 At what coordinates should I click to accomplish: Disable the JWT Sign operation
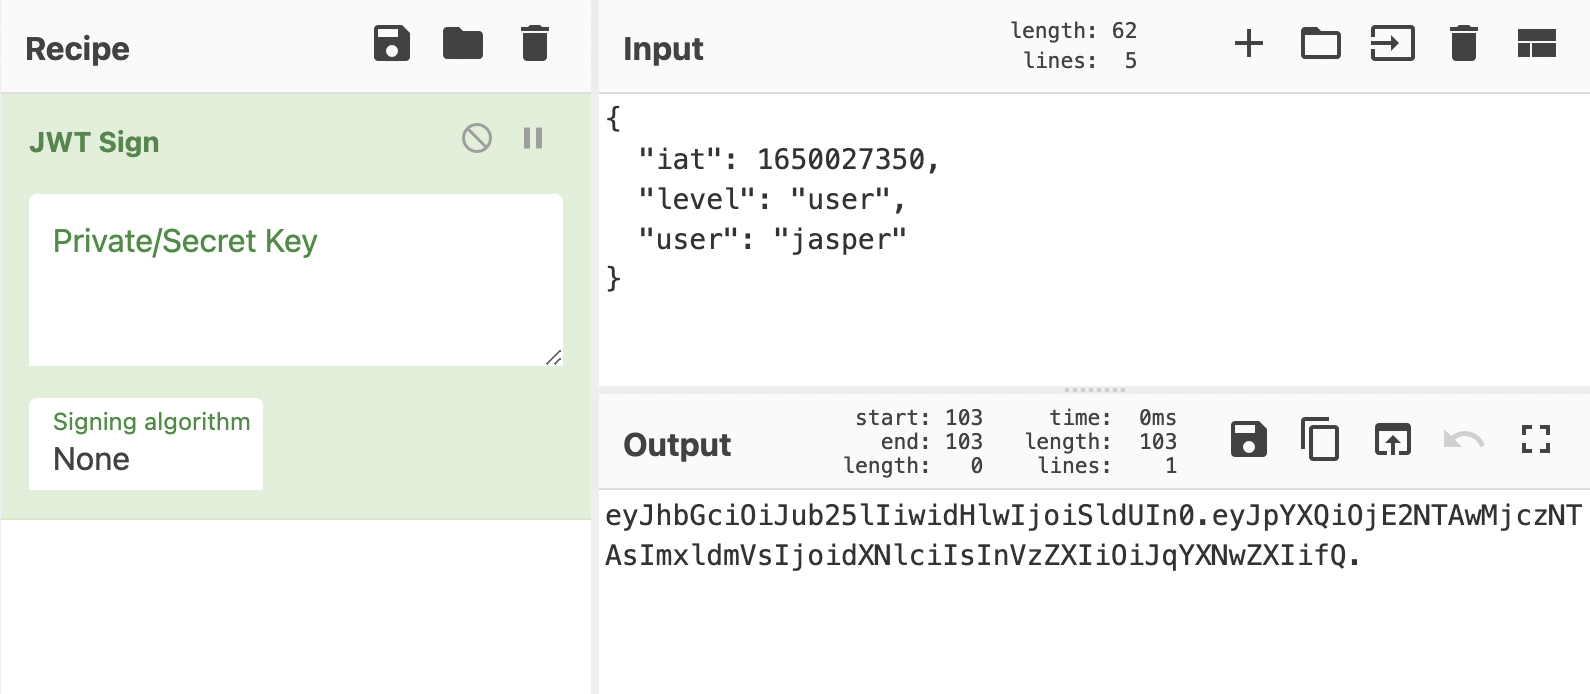click(x=477, y=138)
